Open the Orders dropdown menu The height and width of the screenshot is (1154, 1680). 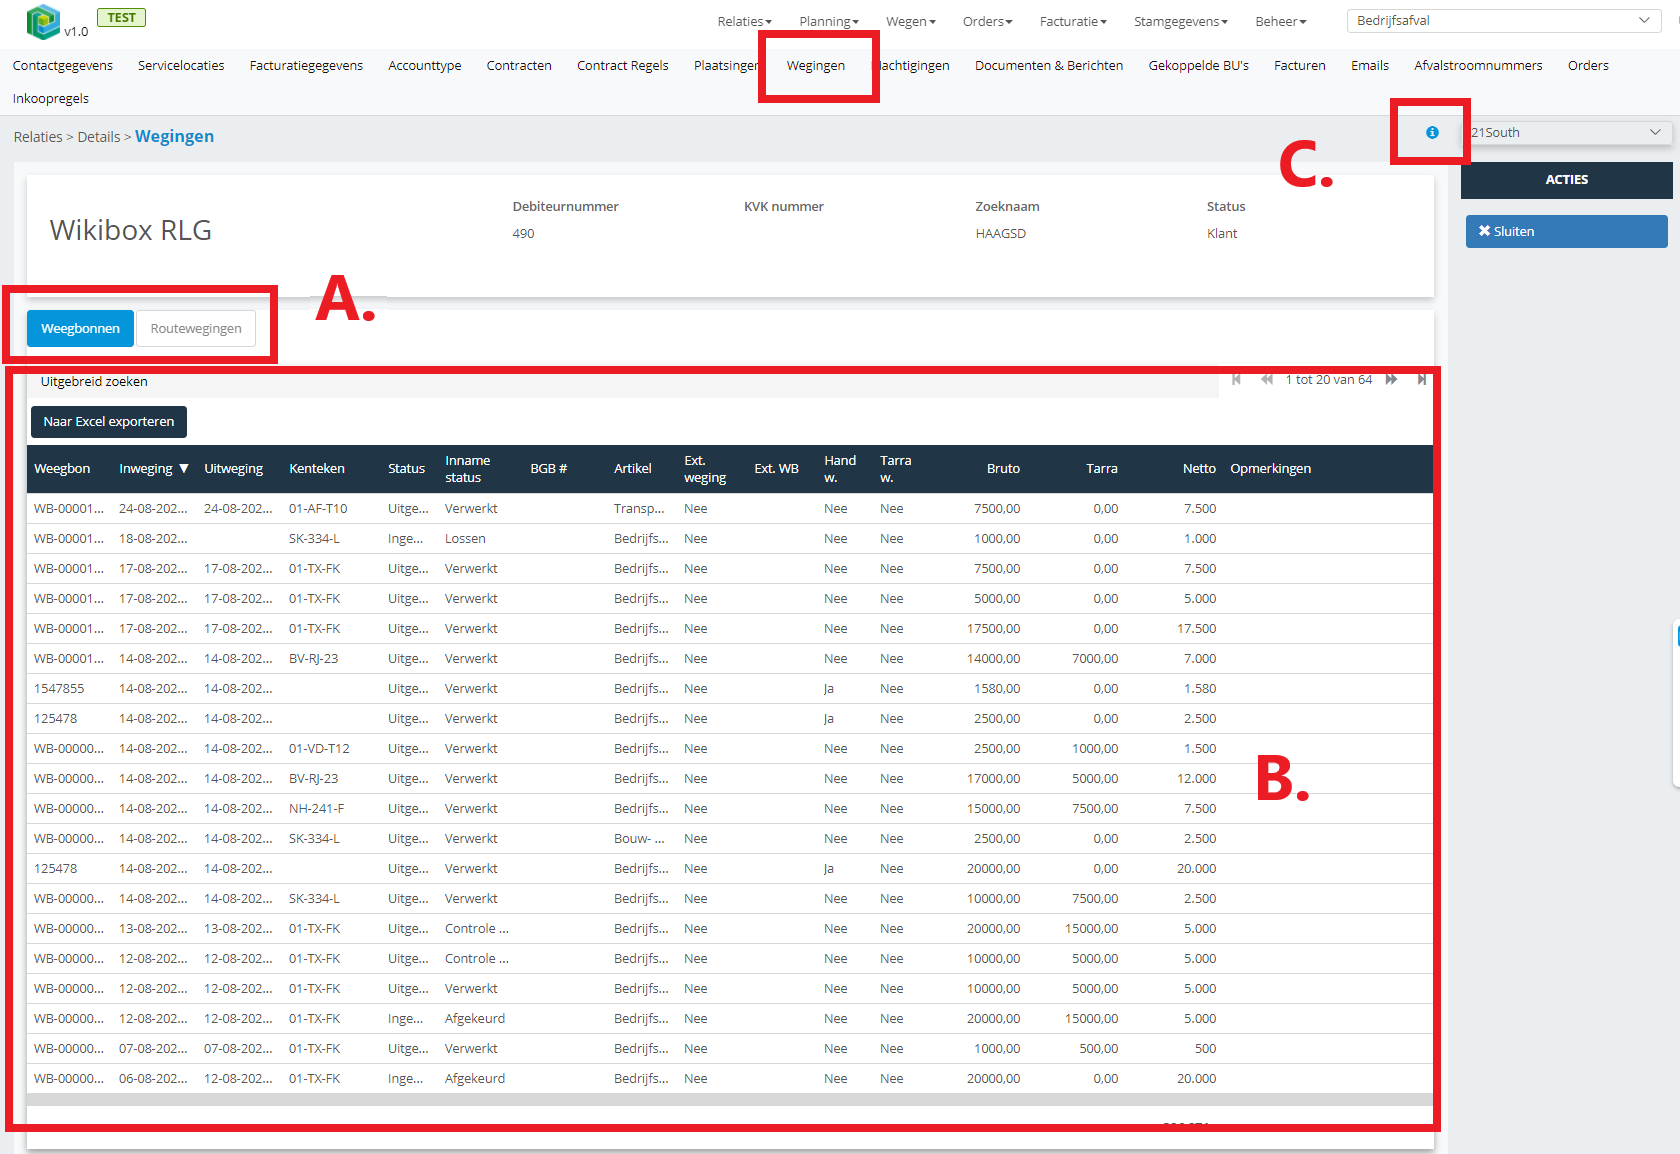pos(987,21)
